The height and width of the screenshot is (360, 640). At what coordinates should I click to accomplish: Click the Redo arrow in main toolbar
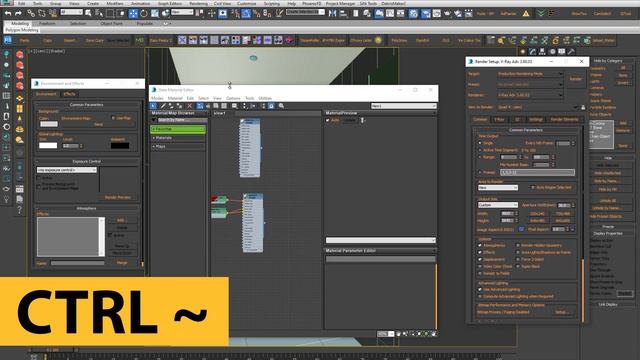(x=18, y=13)
